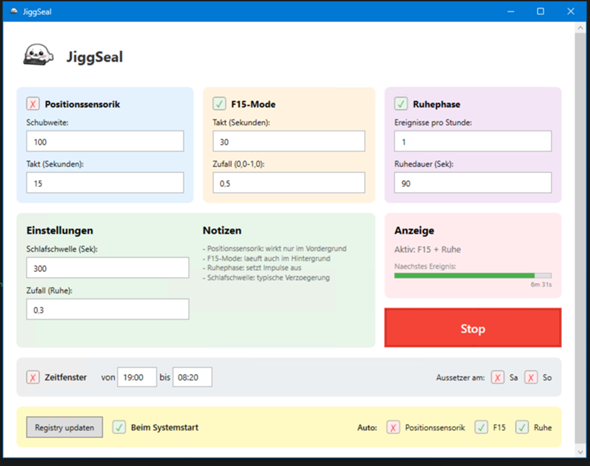Toggle the Sa skip-day checkbox
The width and height of the screenshot is (590, 466).
[497, 377]
